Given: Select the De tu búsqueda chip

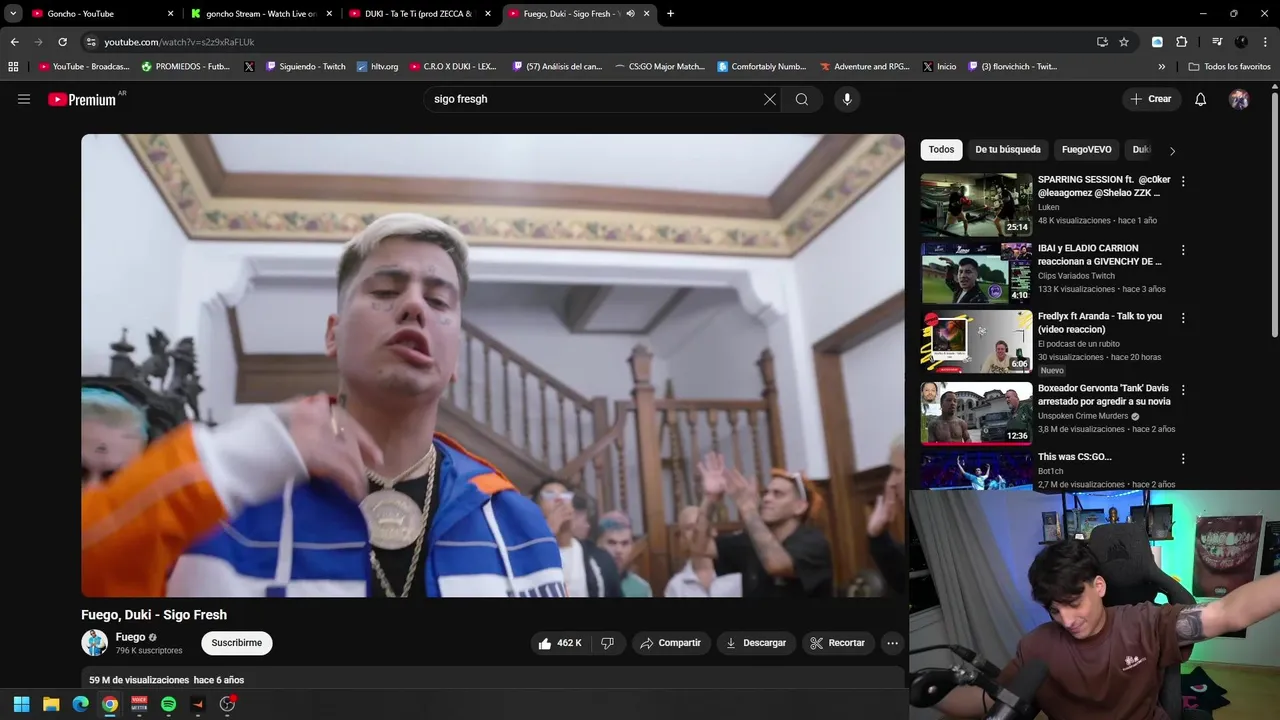Looking at the screenshot, I should pyautogui.click(x=1008, y=150).
